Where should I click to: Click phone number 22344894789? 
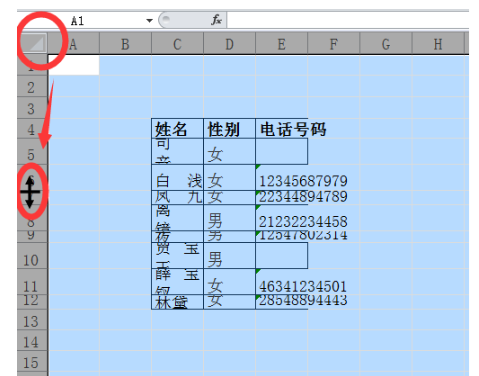point(303,196)
